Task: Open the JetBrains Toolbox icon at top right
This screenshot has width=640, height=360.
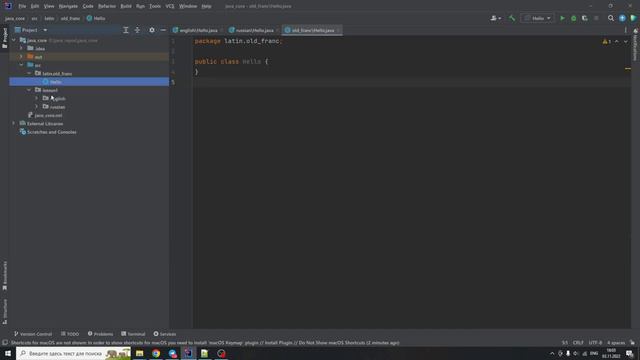Action: pyautogui.click(x=633, y=18)
